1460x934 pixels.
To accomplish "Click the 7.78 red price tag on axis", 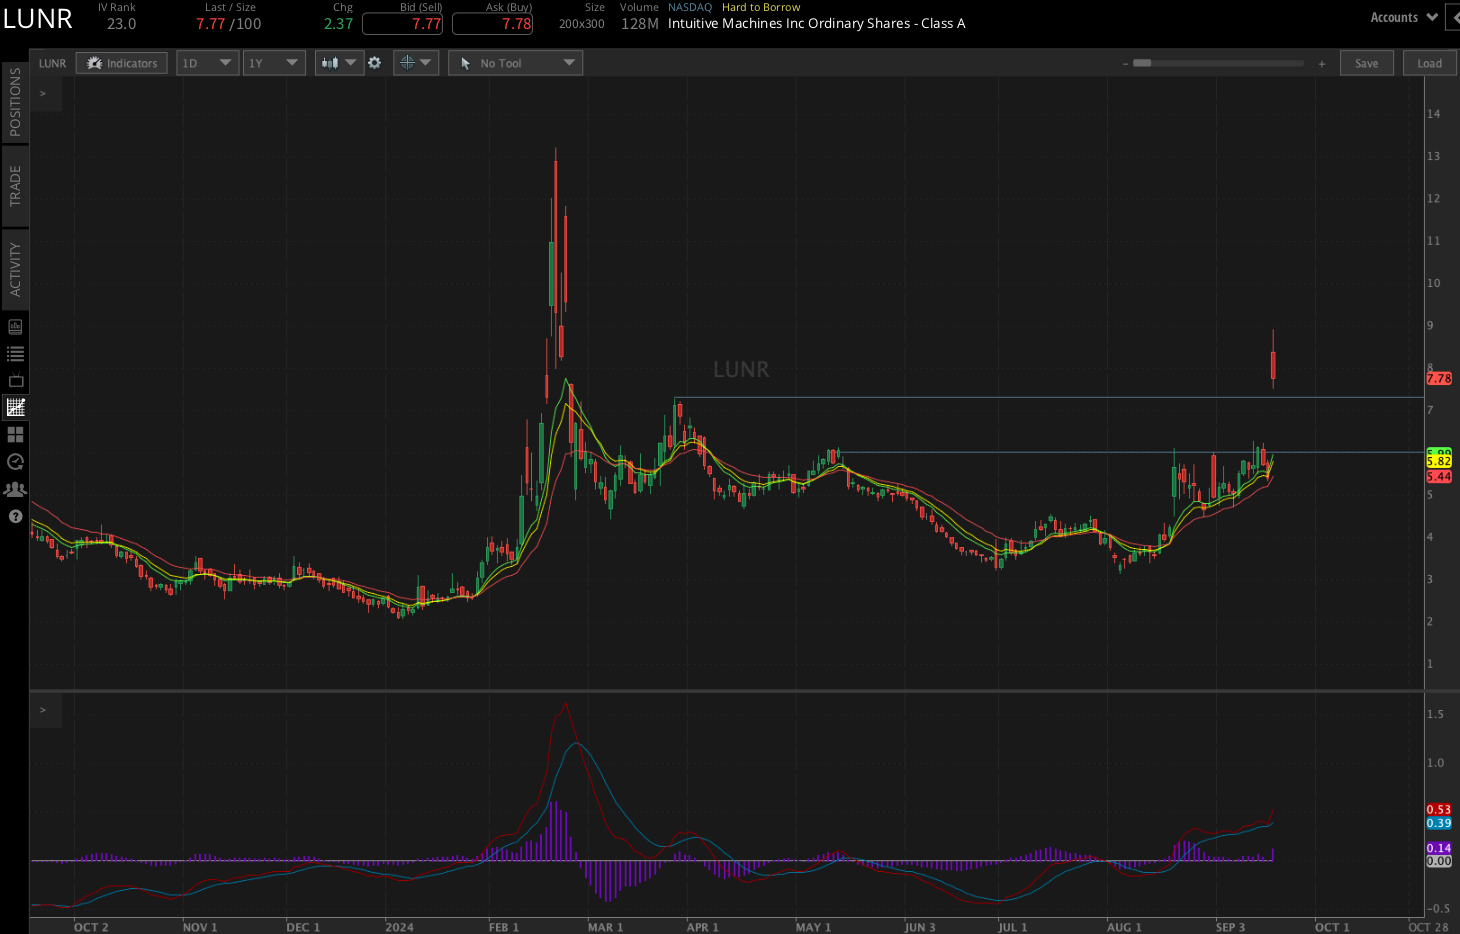I will pos(1439,378).
